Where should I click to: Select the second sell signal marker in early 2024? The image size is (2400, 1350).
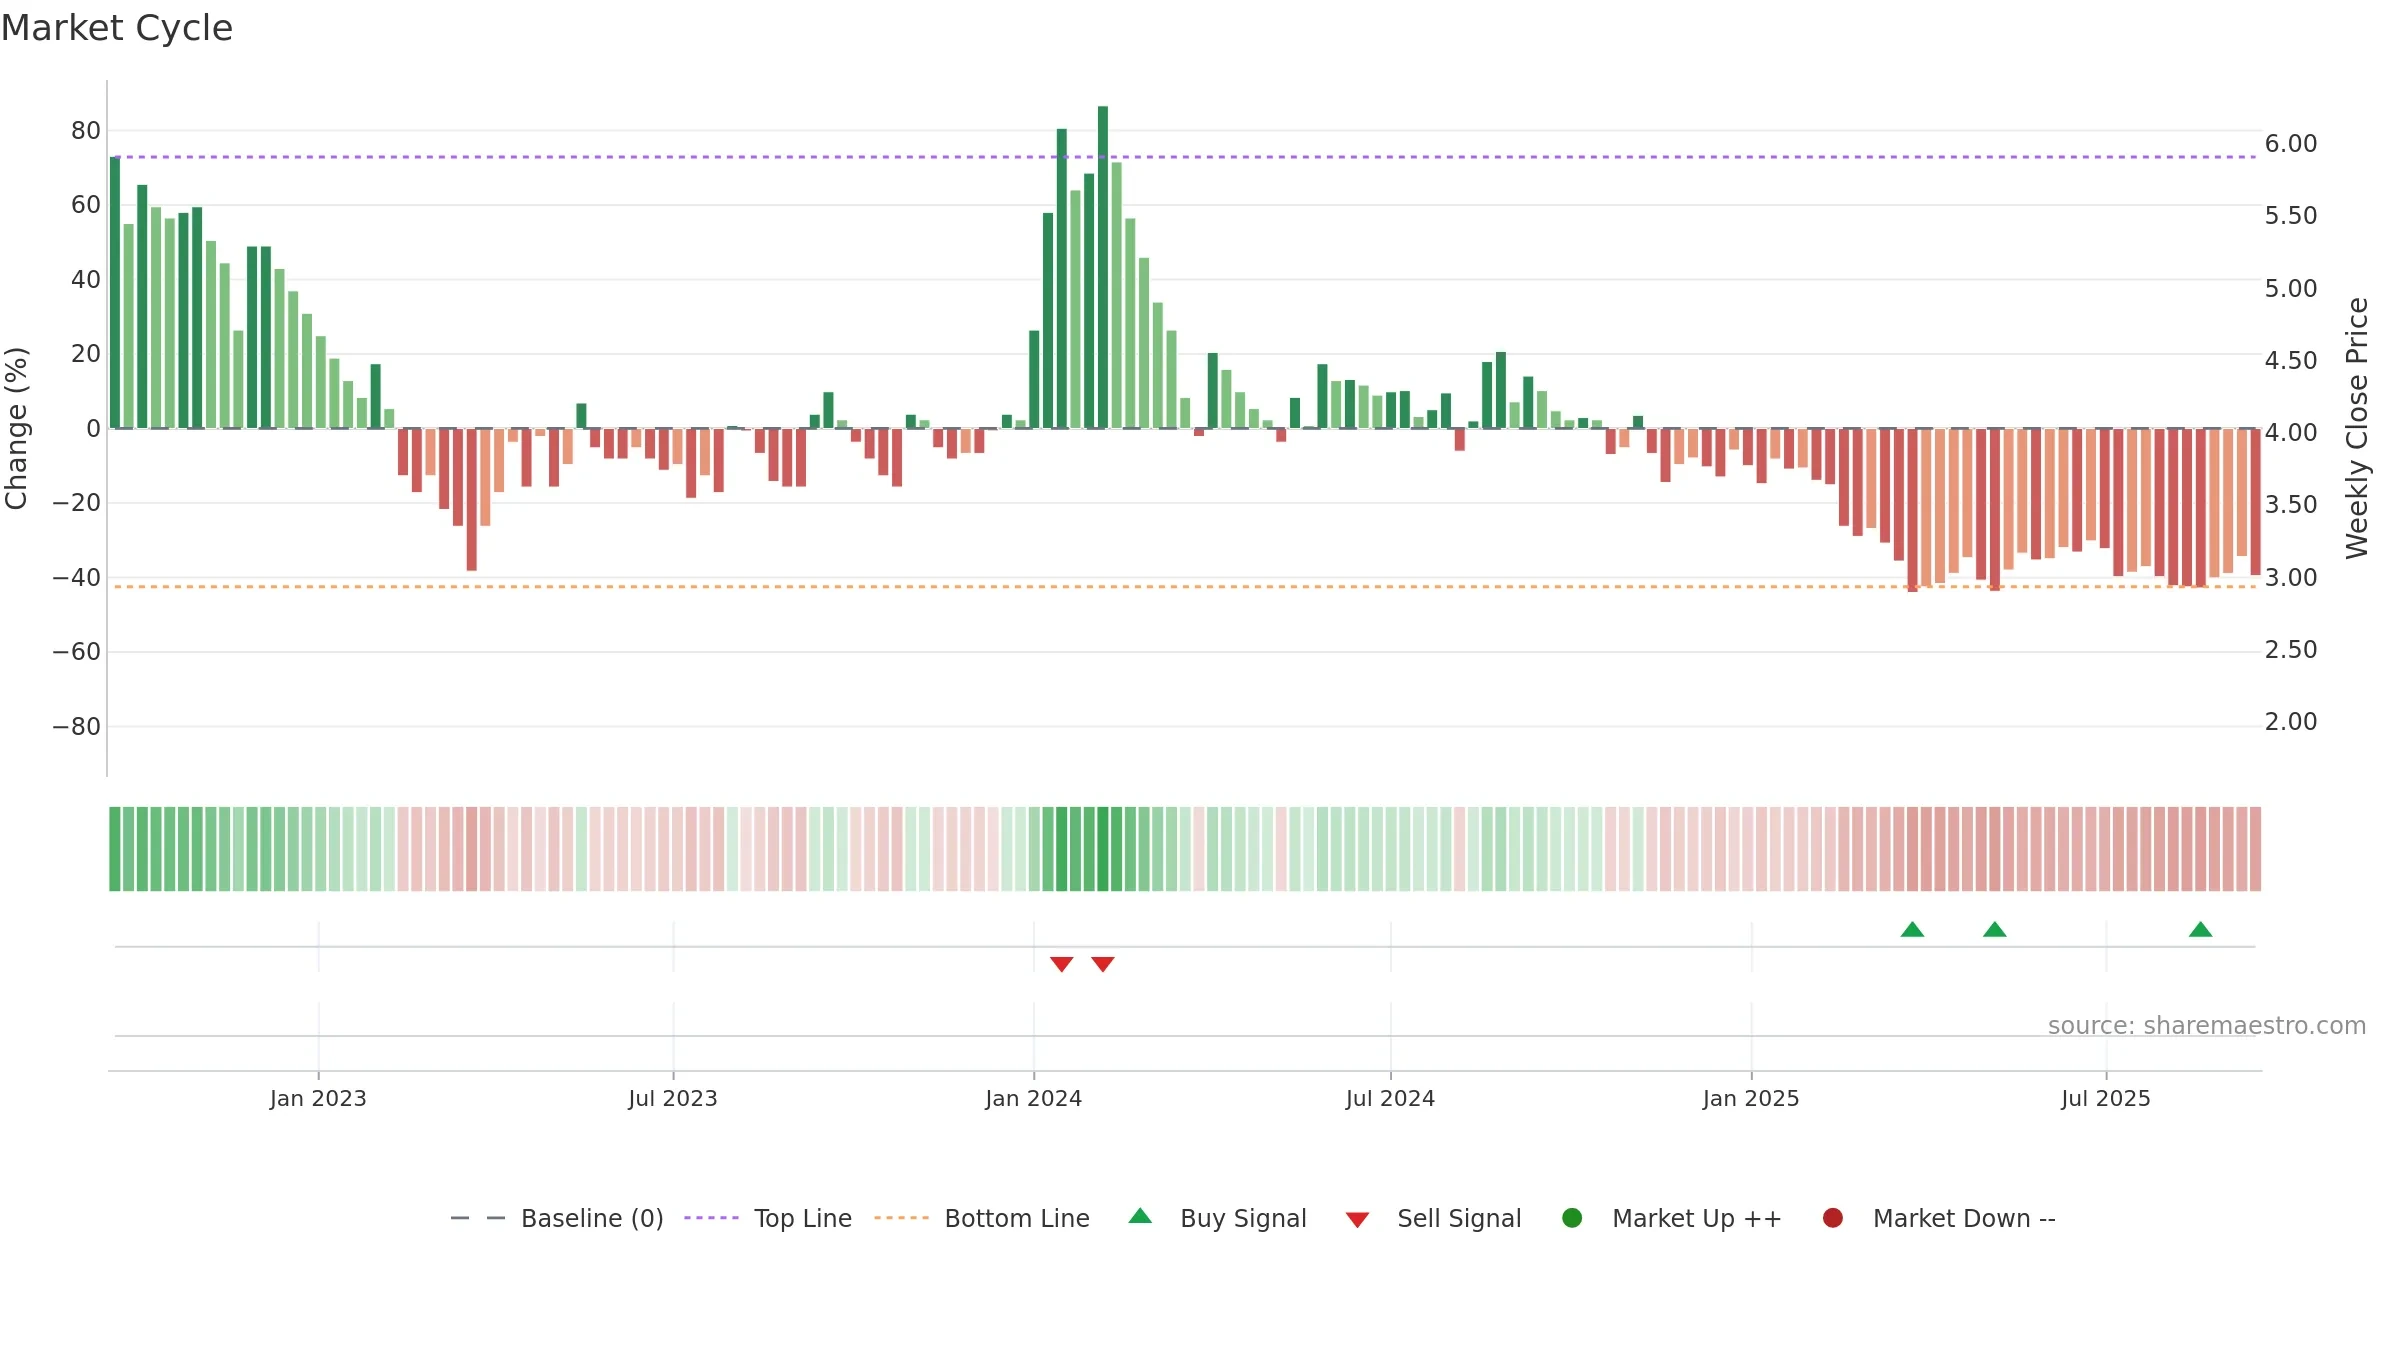point(1103,964)
